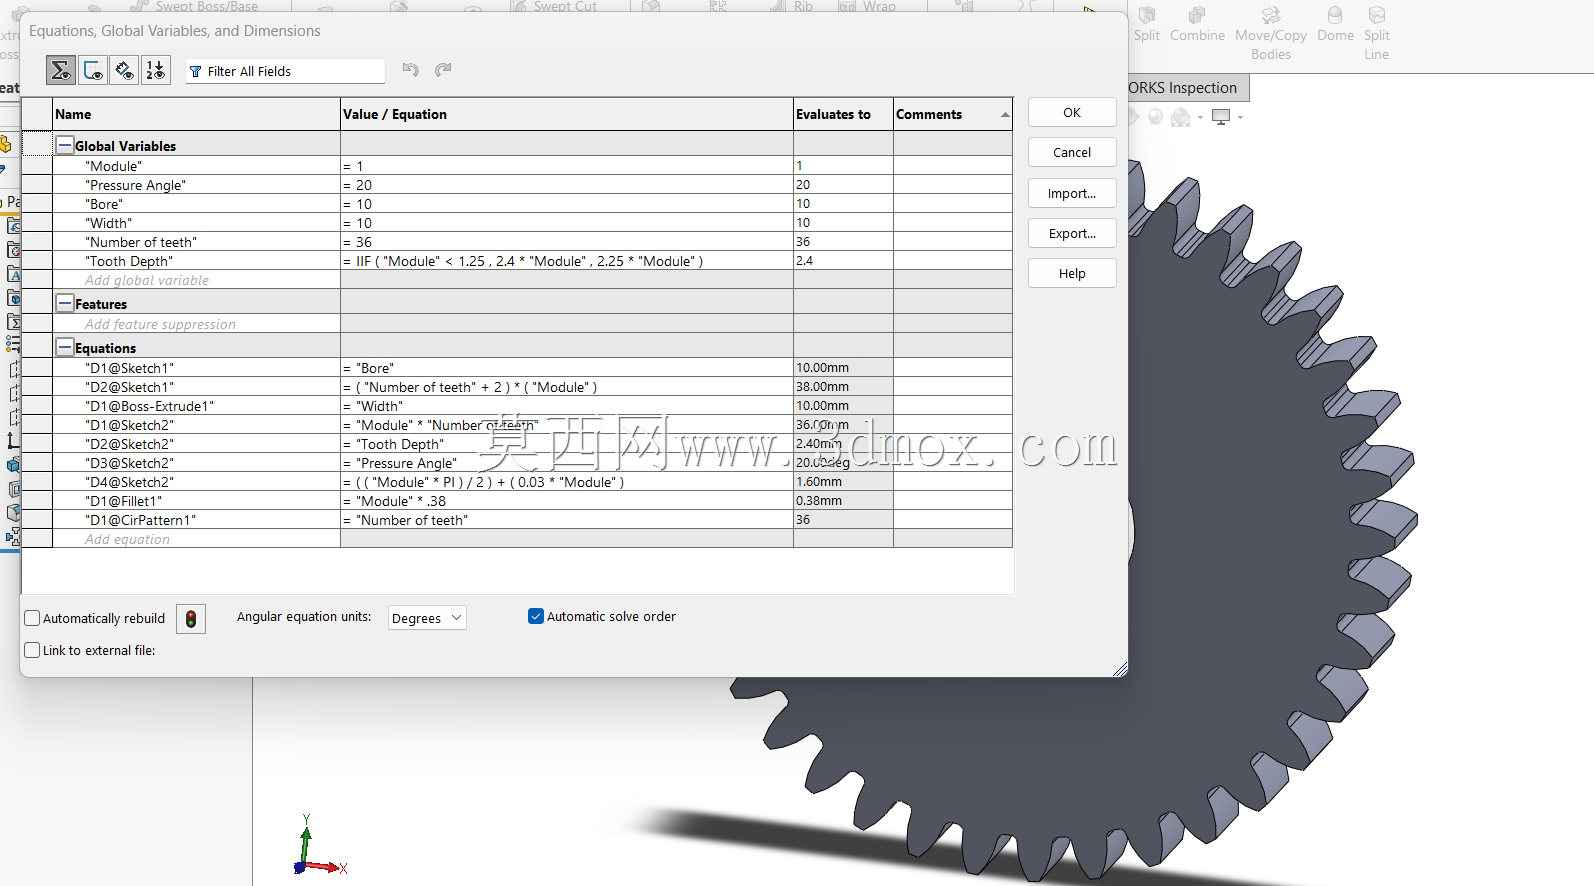1594x886 pixels.
Task: Click the Name column header
Action: tap(196, 115)
